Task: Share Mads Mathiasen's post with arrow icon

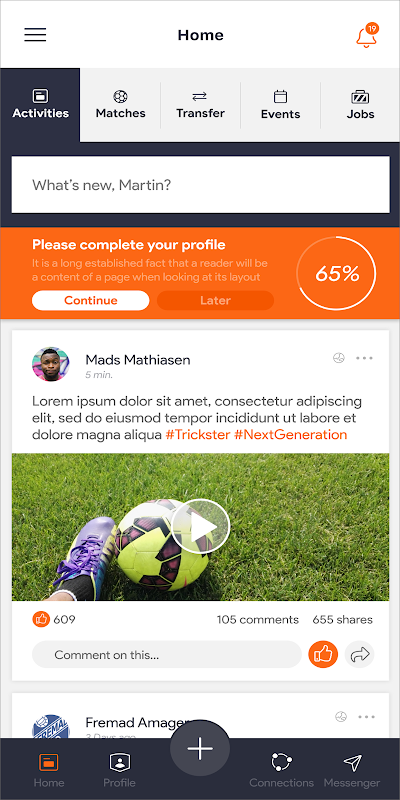Action: coord(360,654)
